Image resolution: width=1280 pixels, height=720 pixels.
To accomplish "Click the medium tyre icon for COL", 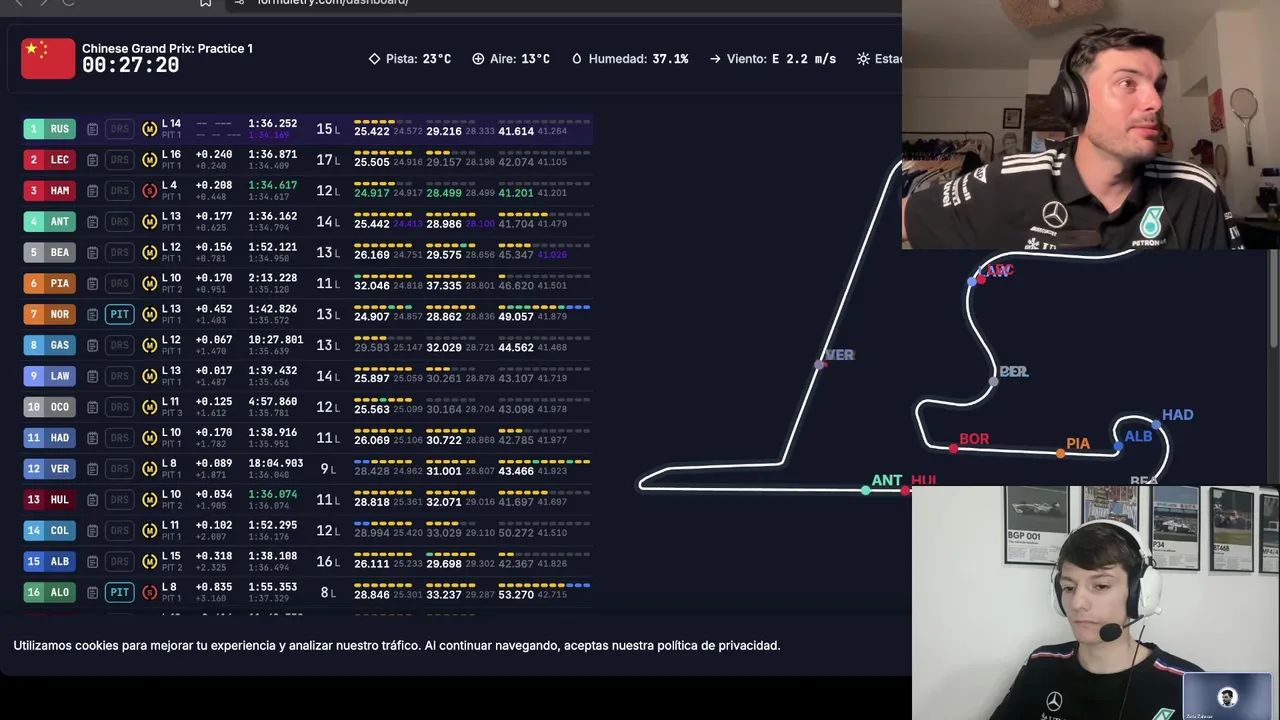I will click(x=149, y=530).
